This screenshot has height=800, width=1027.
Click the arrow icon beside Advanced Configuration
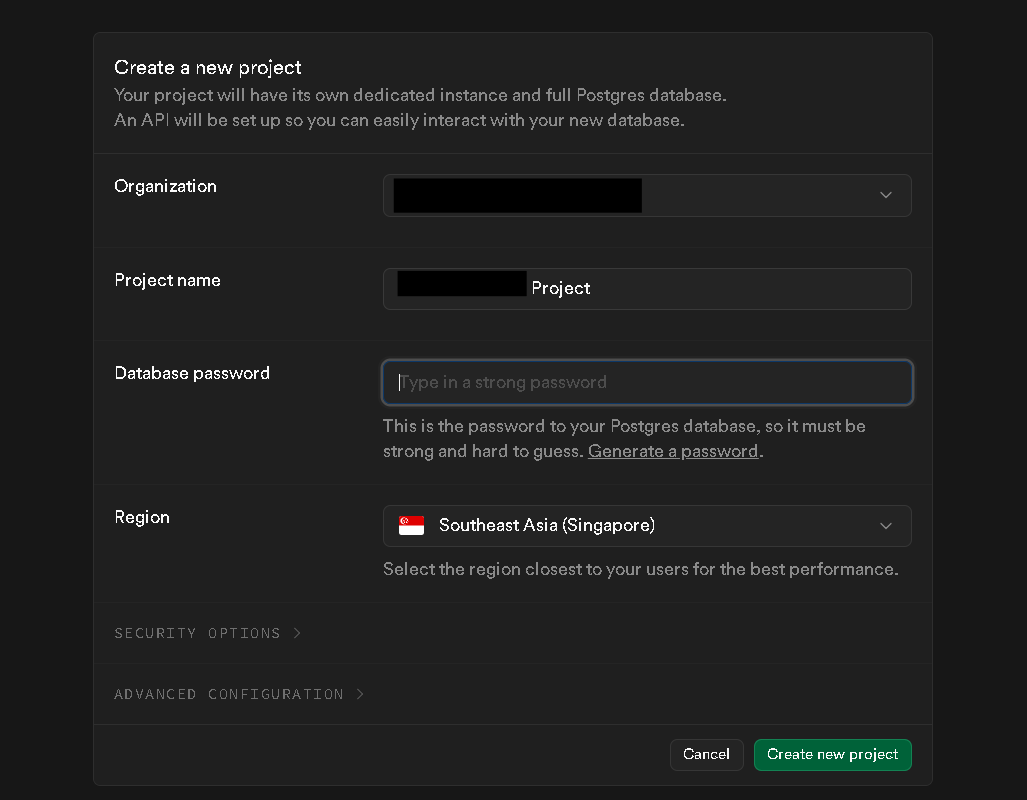tap(360, 694)
